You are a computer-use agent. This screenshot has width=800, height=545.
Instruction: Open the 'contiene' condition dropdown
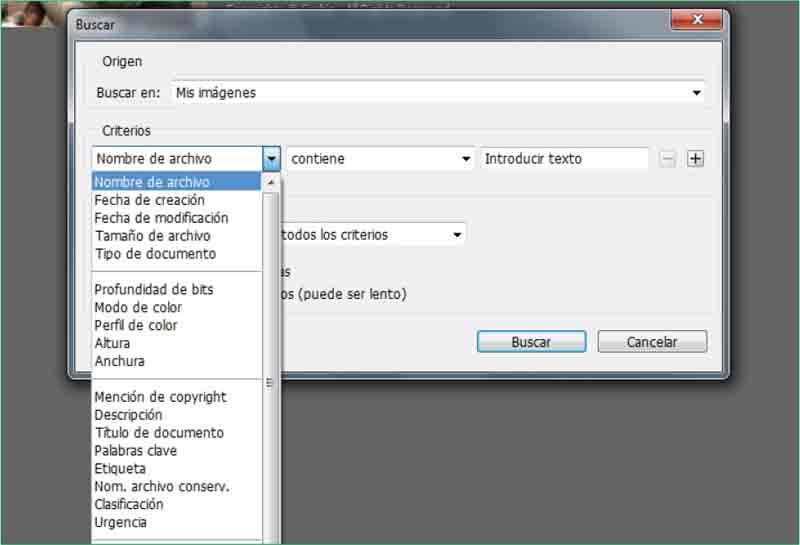pos(466,159)
